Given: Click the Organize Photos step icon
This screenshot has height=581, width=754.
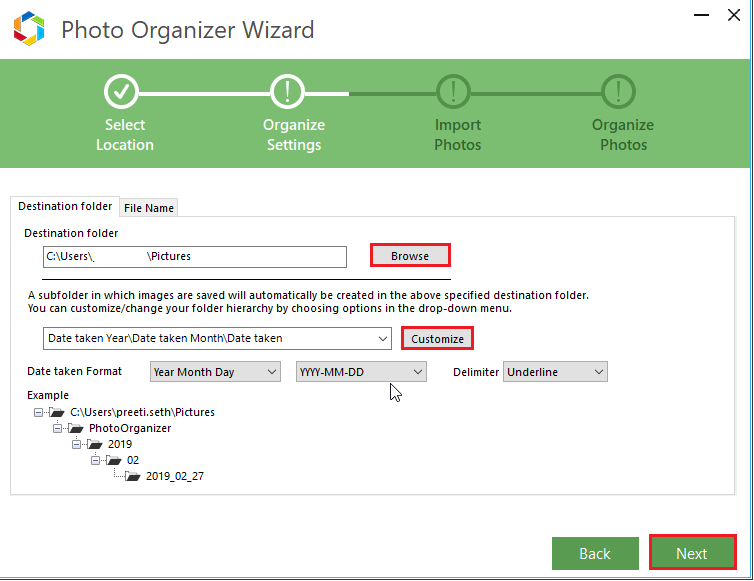Looking at the screenshot, I should pyautogui.click(x=620, y=91).
